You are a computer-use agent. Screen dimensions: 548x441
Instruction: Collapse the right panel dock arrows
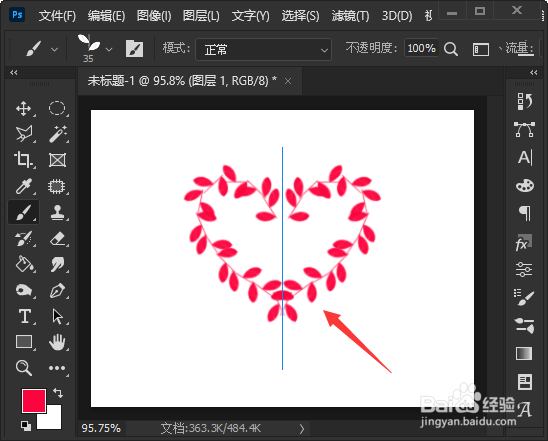[534, 72]
